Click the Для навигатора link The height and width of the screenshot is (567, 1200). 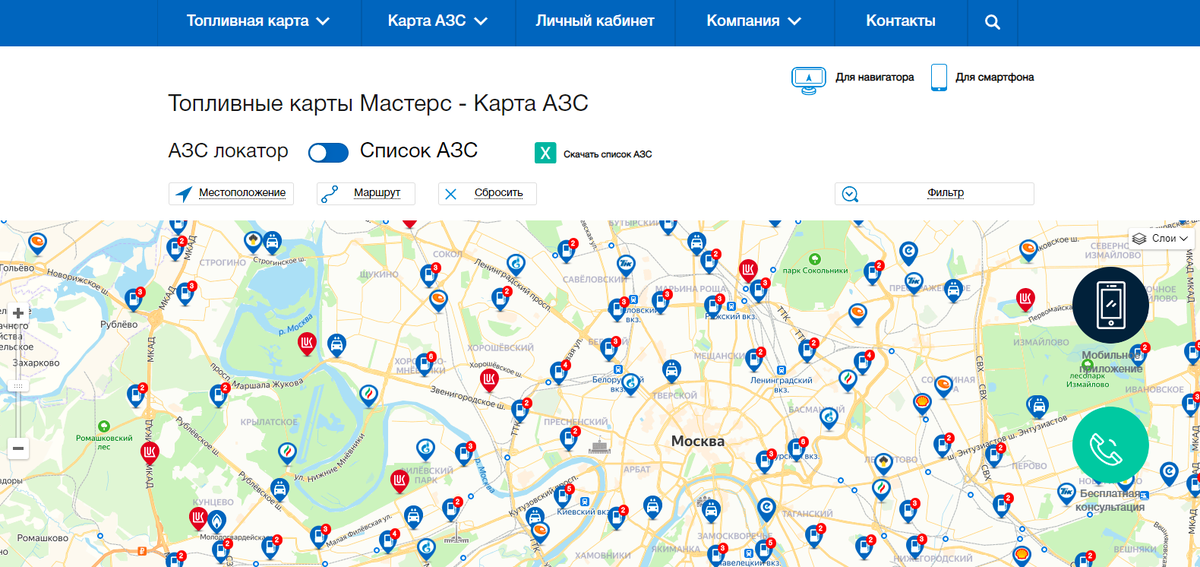pos(875,77)
